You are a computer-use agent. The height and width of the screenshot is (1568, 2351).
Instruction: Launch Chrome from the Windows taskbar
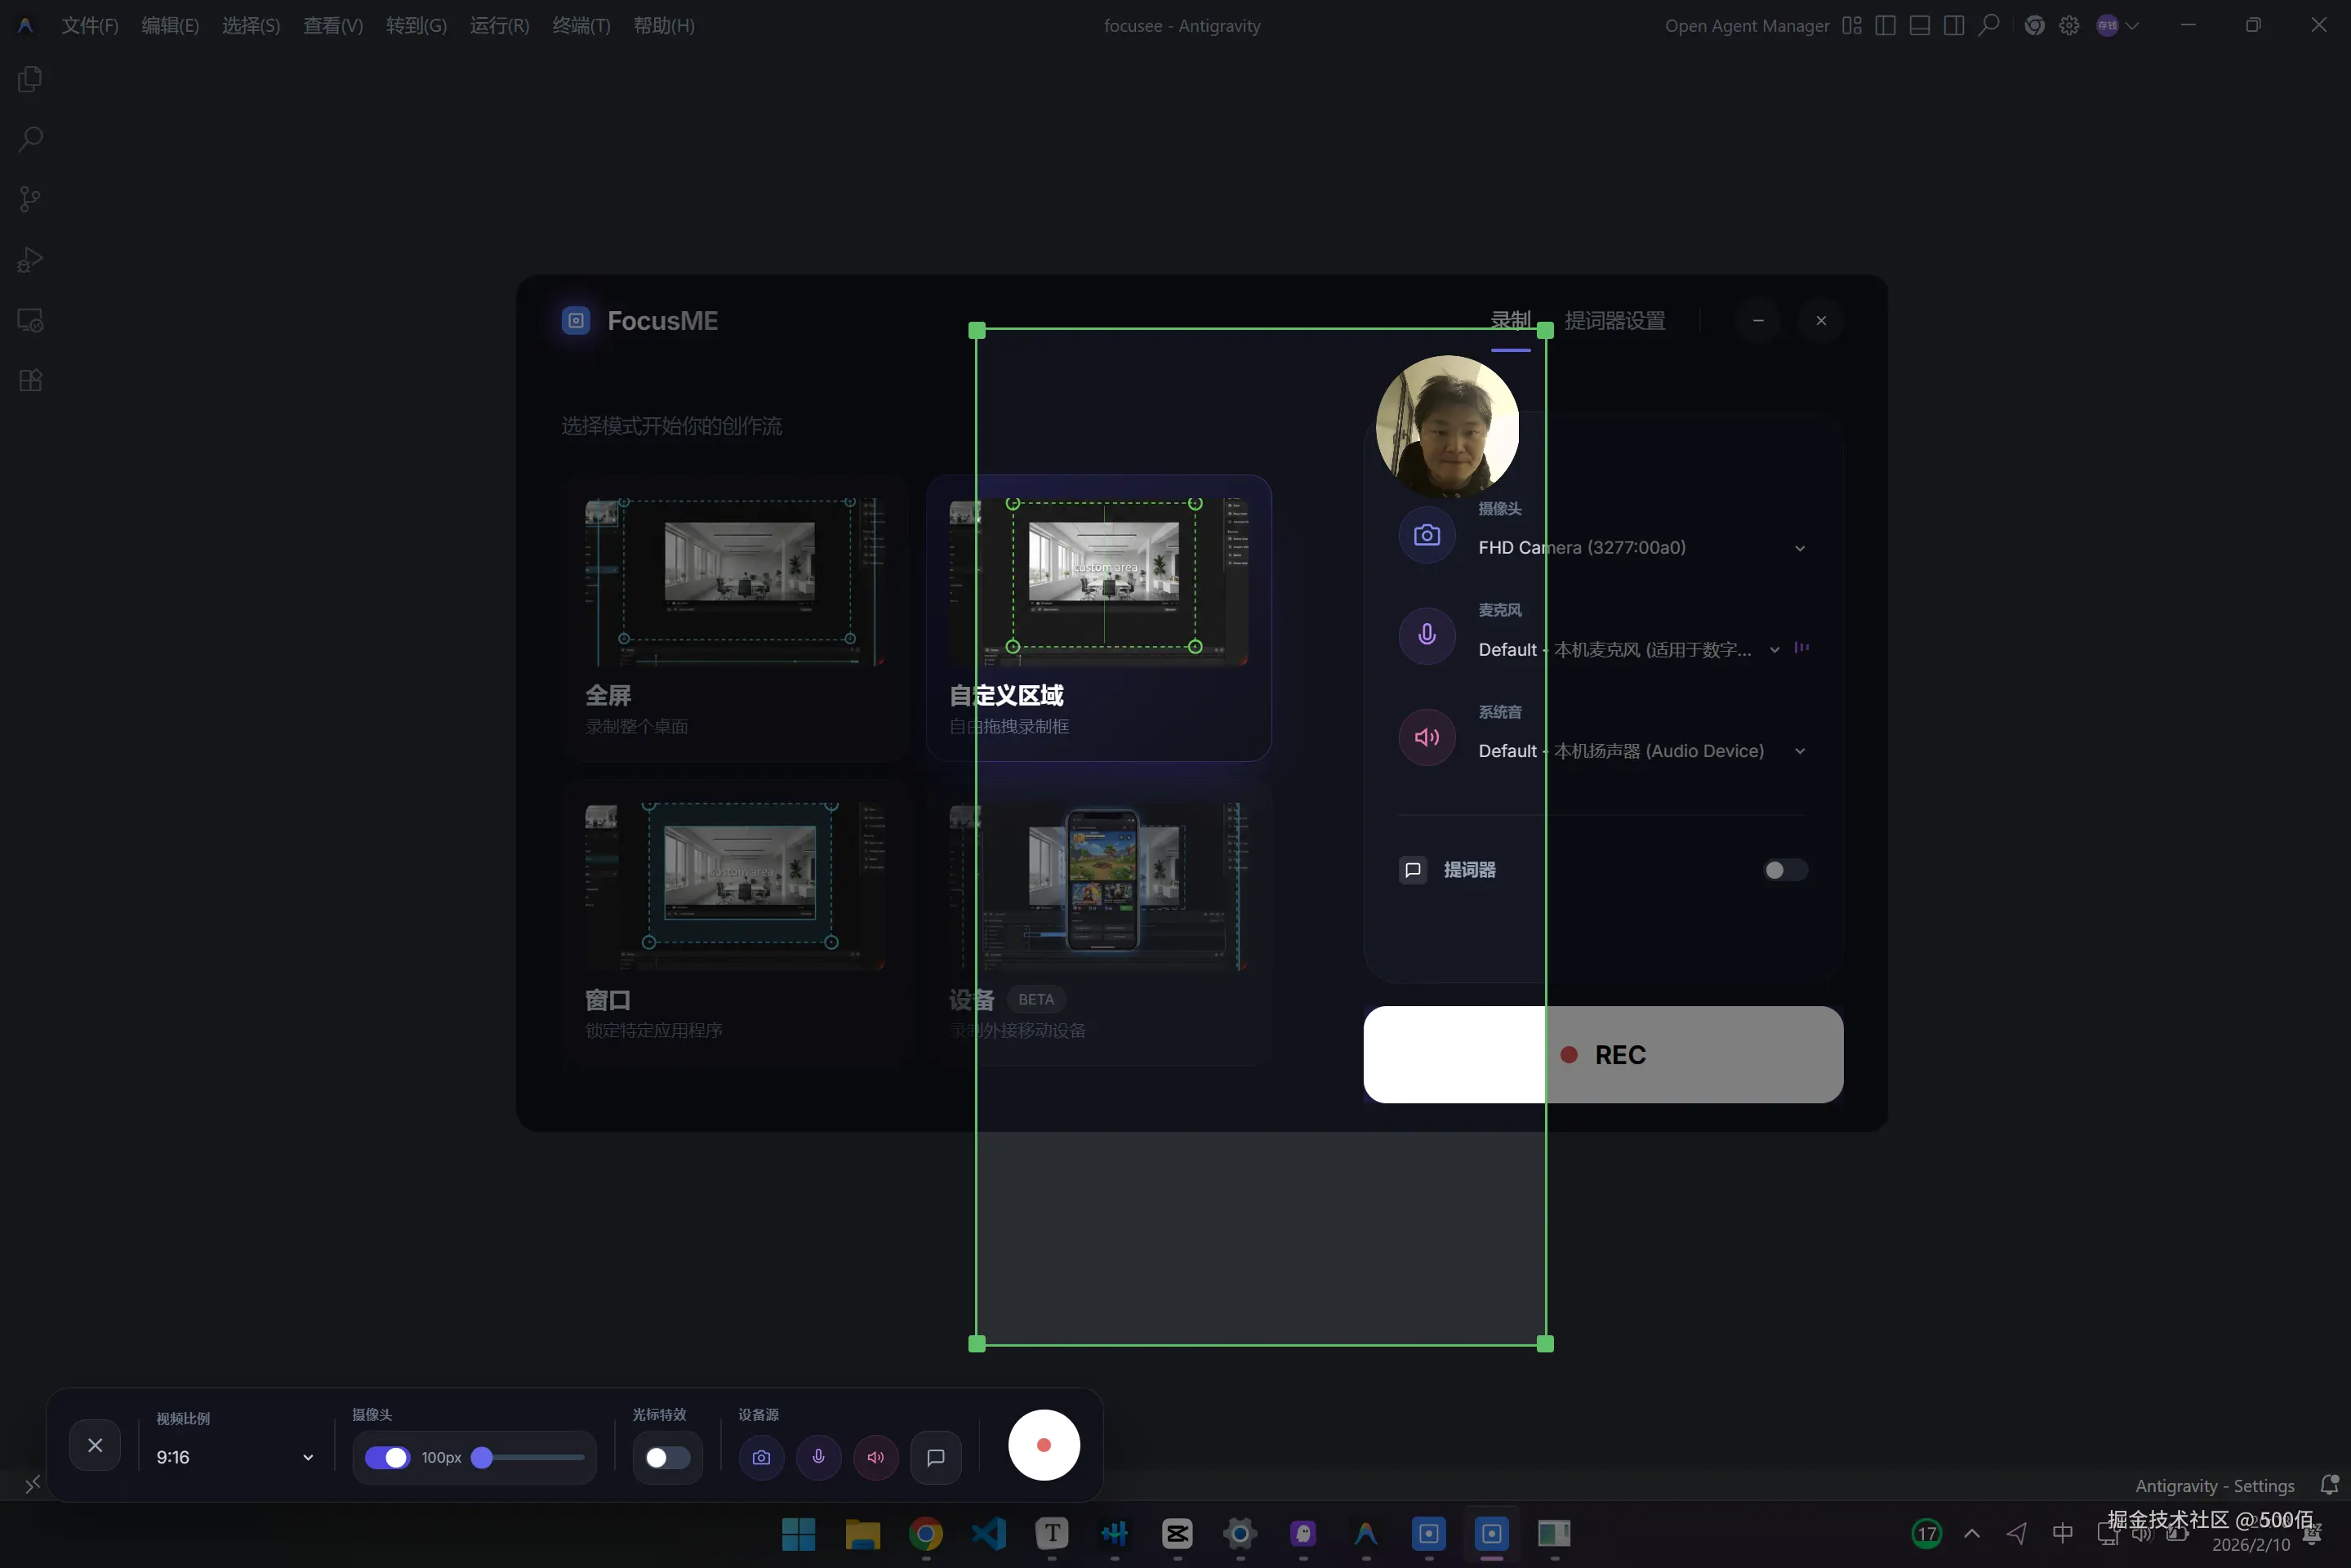coord(925,1533)
